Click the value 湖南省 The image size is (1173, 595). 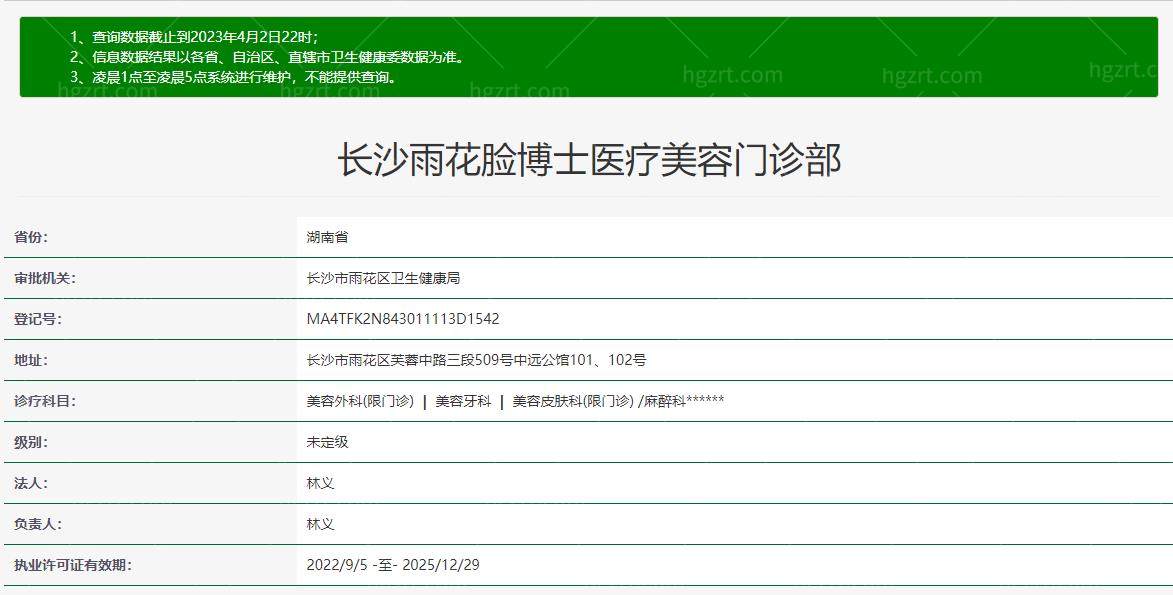[327, 237]
